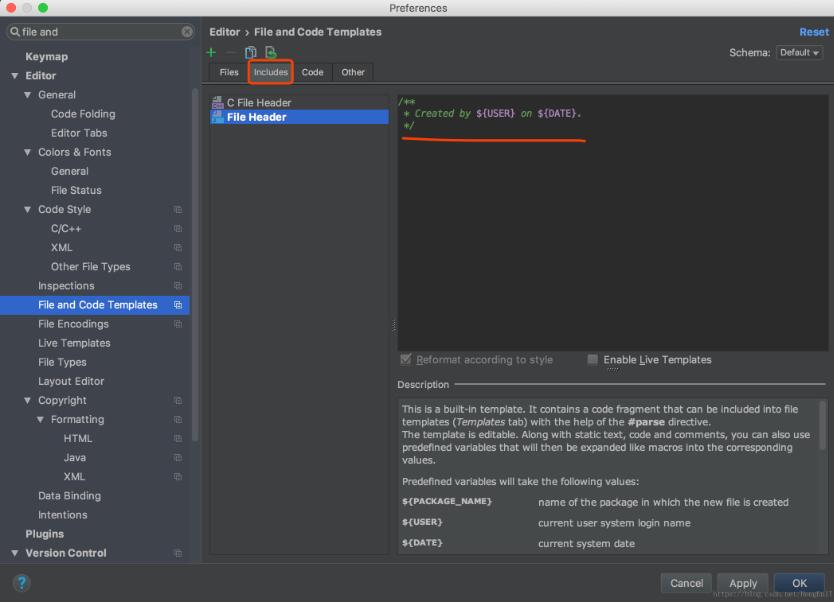The image size is (834, 602).
Task: Clear the search field with the x icon
Action: coord(186,31)
